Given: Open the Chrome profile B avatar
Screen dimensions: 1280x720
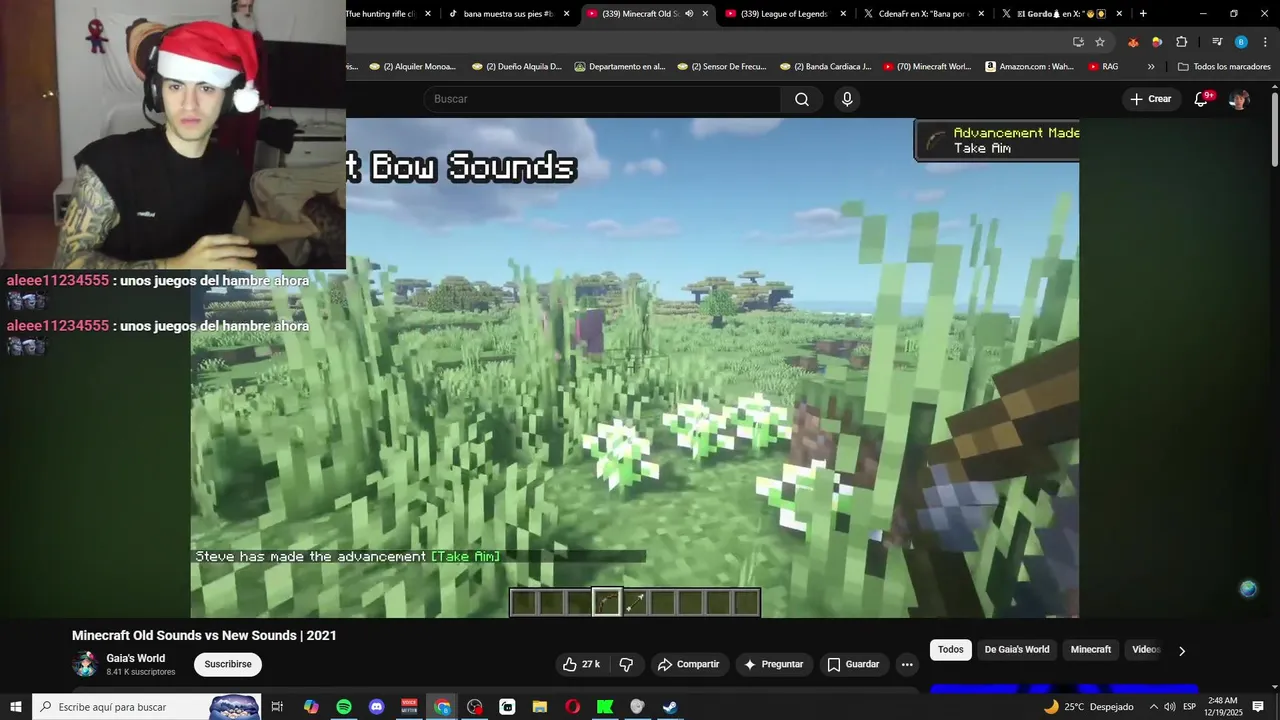Looking at the screenshot, I should pos(1241,42).
